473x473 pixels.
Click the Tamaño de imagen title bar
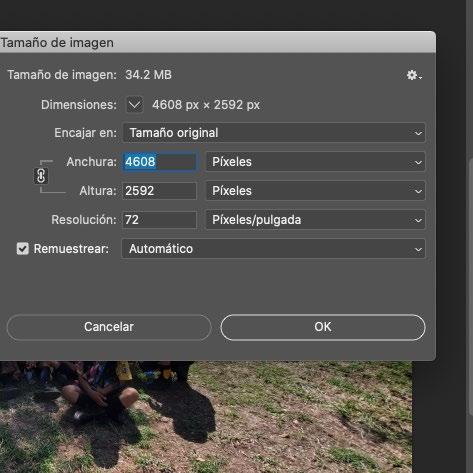pos(218,42)
